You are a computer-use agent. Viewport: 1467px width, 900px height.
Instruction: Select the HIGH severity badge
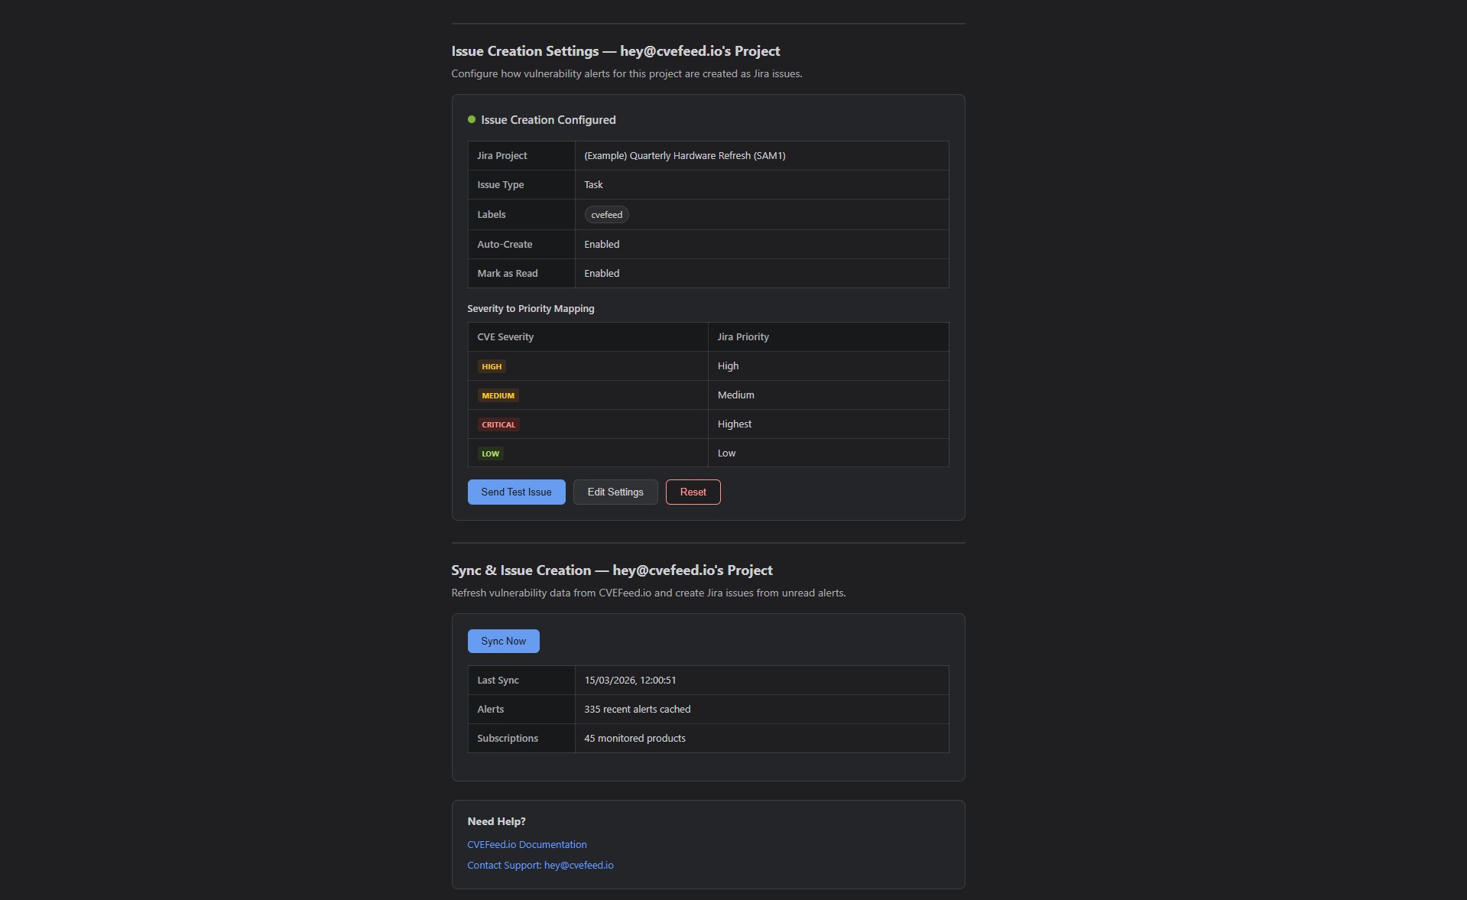click(491, 366)
